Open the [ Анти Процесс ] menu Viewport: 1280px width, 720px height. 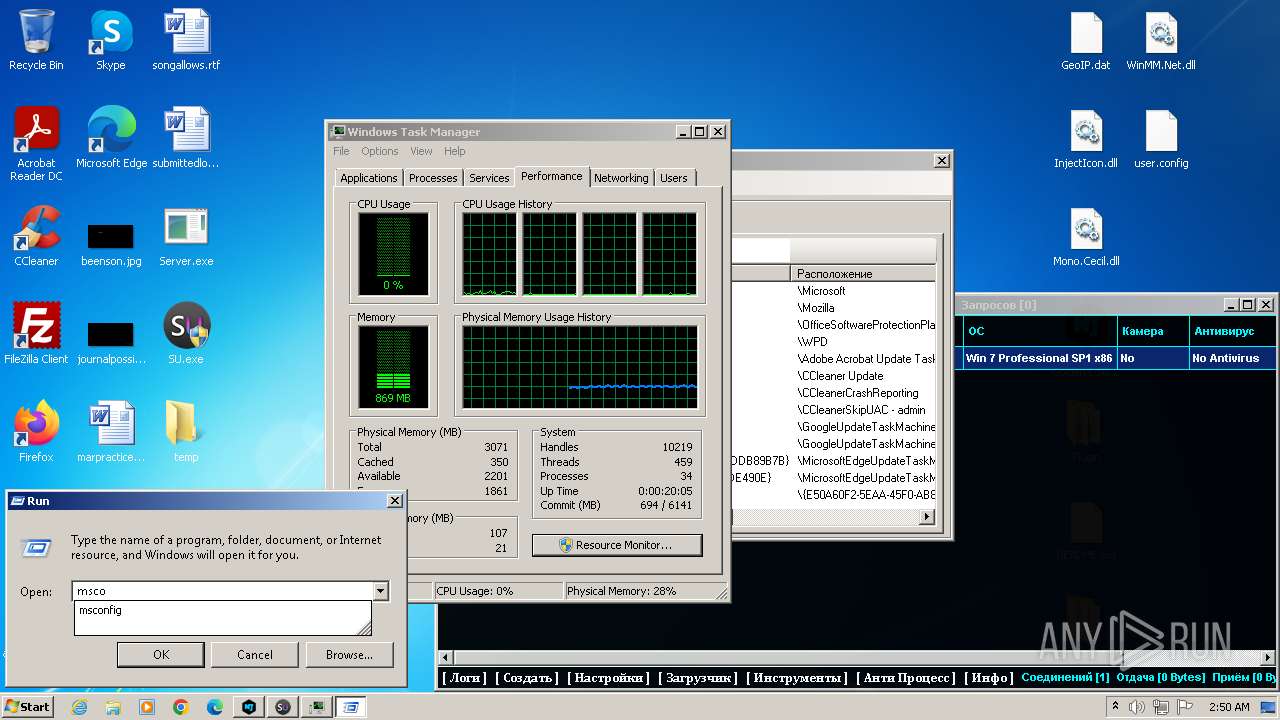point(906,677)
